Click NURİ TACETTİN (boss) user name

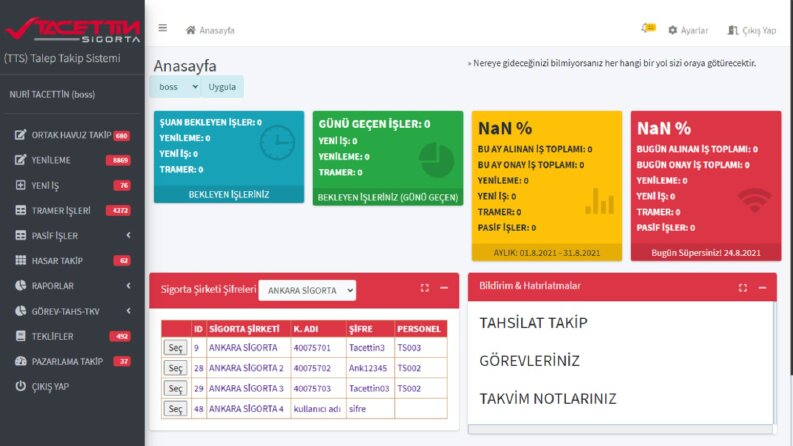click(52, 95)
